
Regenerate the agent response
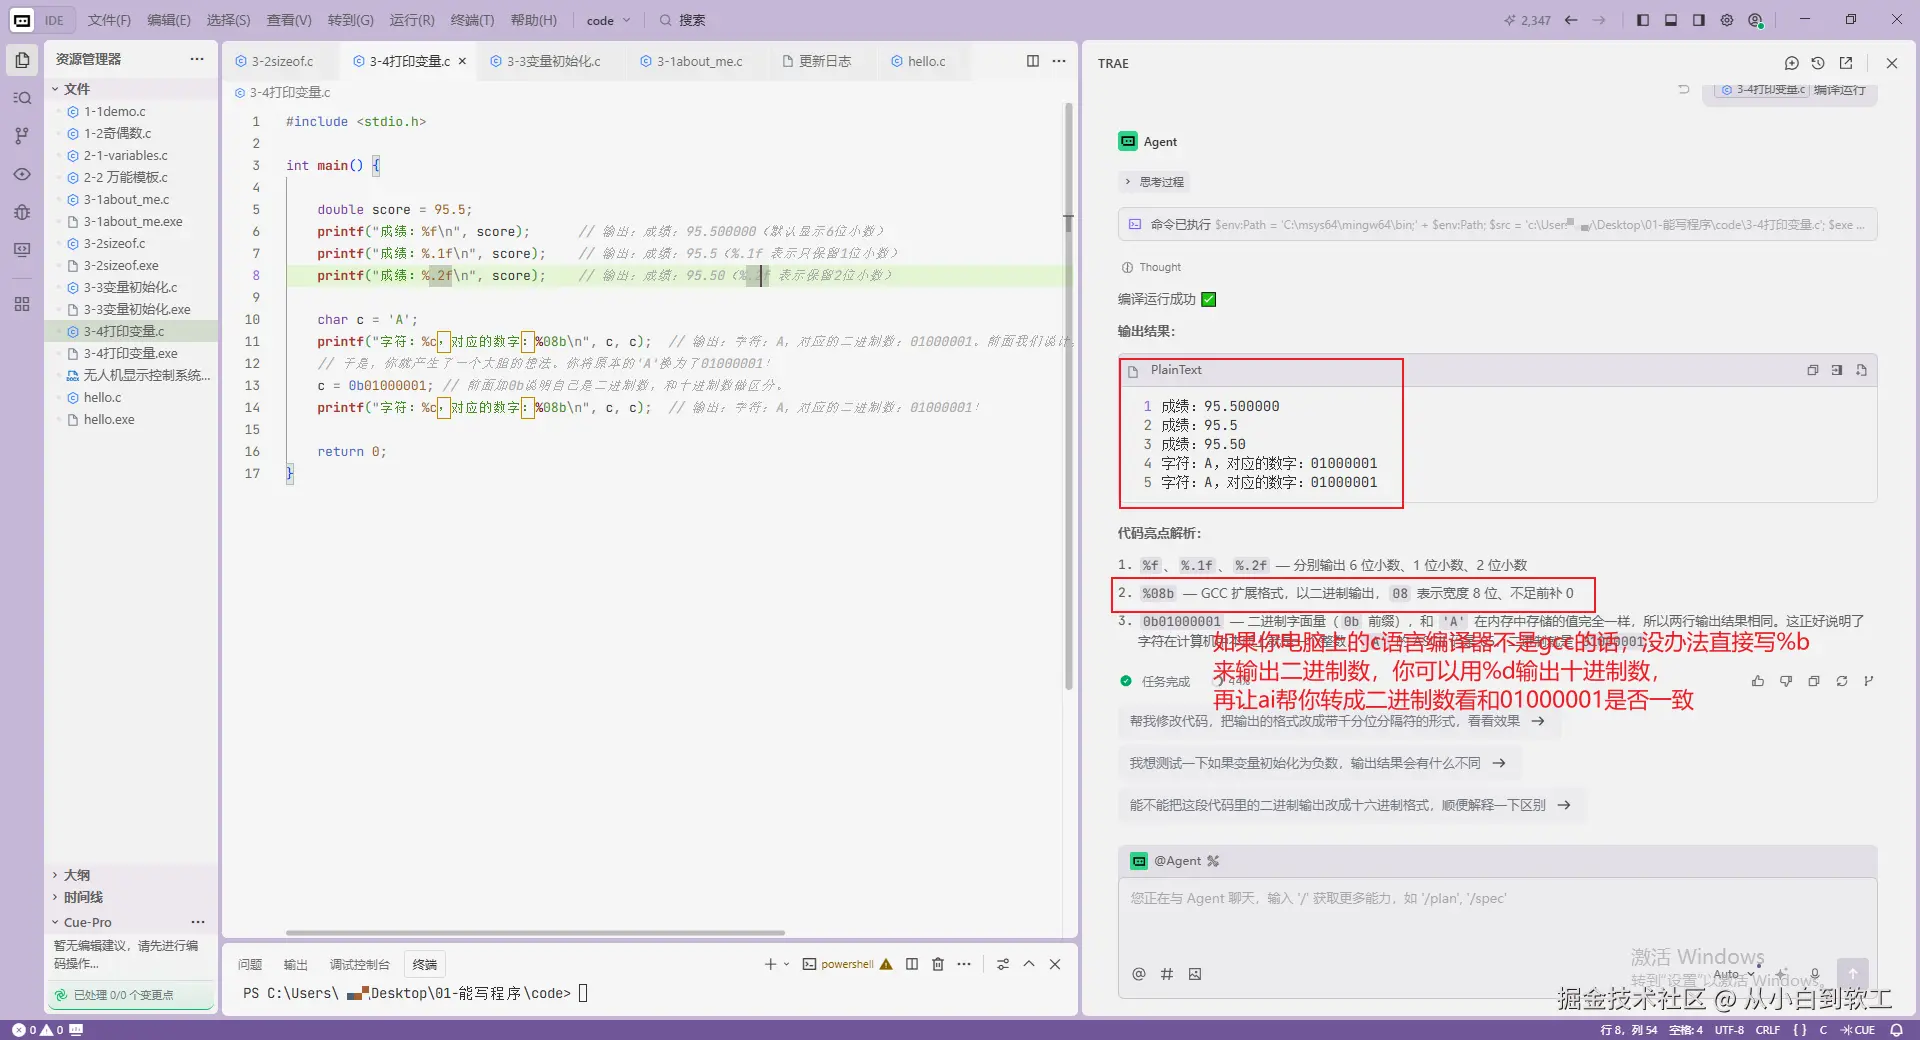(x=1842, y=681)
